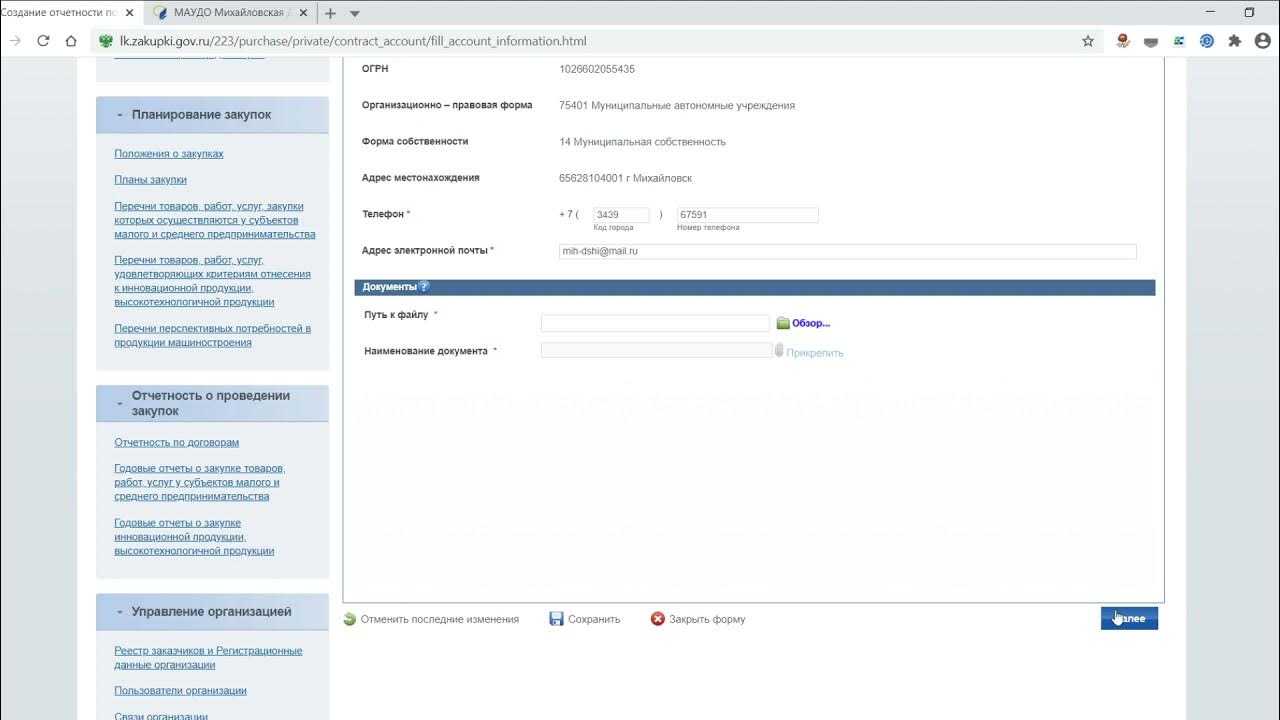Click the Путь к файлу input field
The width and height of the screenshot is (1280, 720).
(655, 323)
